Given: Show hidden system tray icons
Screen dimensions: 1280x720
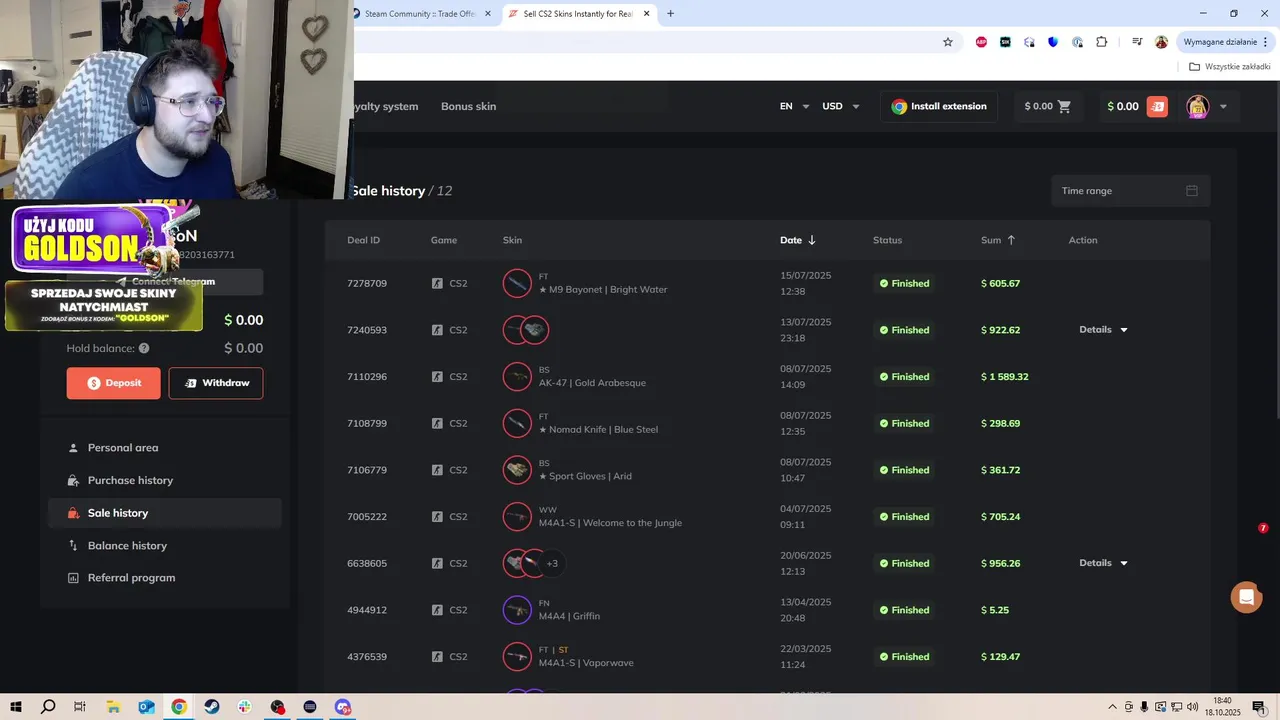Looking at the screenshot, I should [x=1114, y=707].
